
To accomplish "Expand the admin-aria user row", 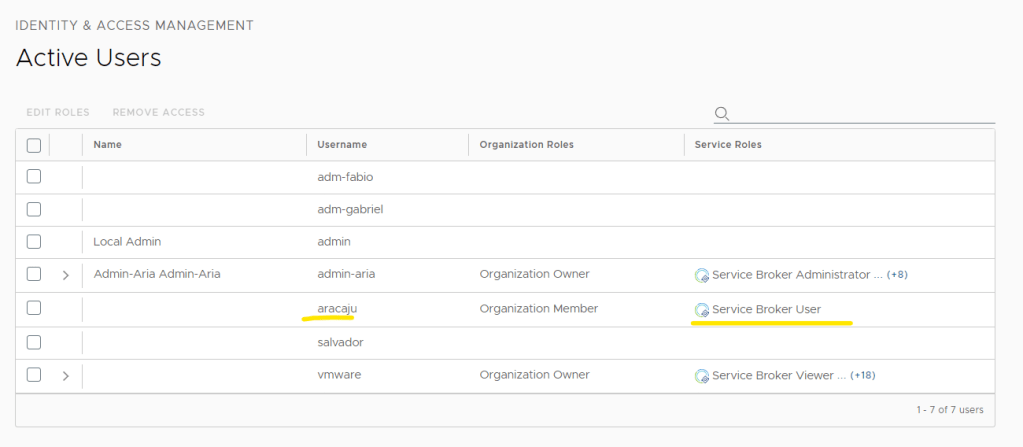I will [66, 275].
